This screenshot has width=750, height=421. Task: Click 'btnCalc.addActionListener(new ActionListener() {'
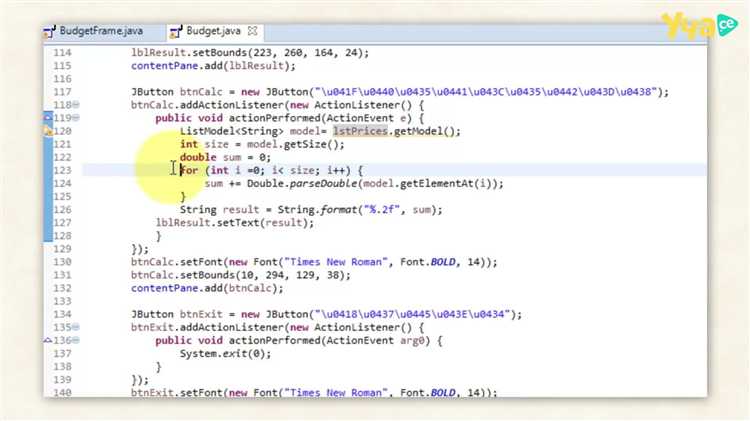[277, 105]
